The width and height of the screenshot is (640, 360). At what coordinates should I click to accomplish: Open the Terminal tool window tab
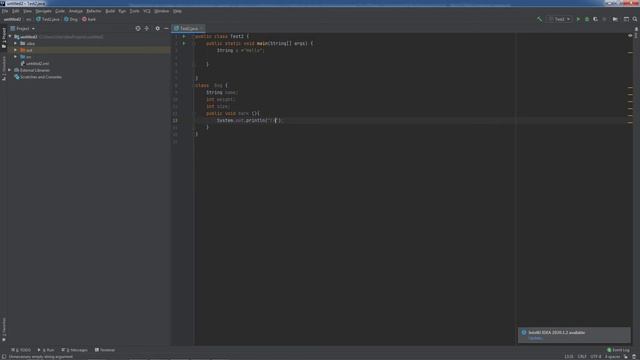(105, 350)
